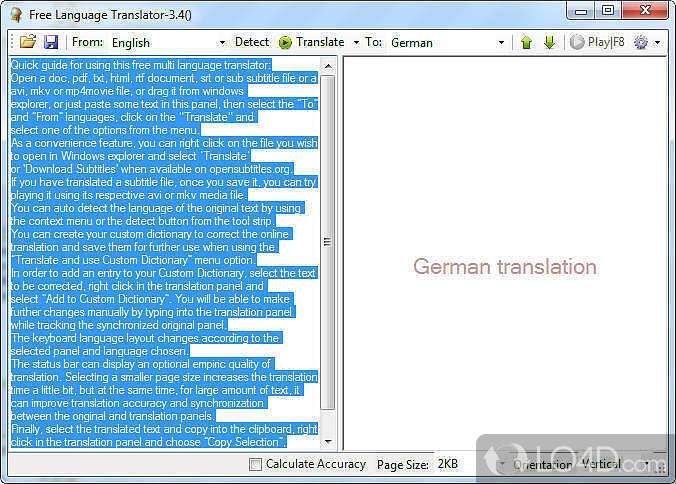The width and height of the screenshot is (676, 484).
Task: Click the open file folder icon
Action: 28,42
